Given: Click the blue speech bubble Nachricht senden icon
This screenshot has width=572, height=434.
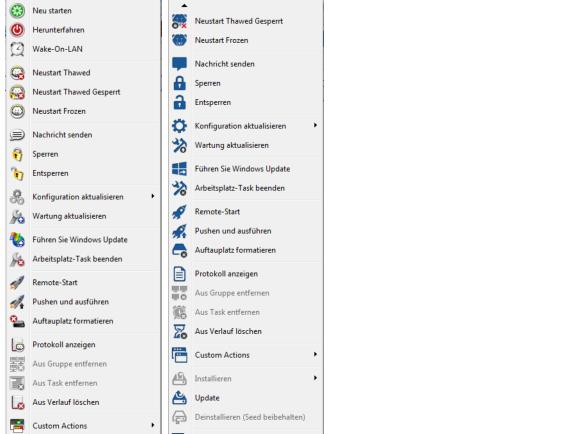Looking at the screenshot, I should click(179, 64).
